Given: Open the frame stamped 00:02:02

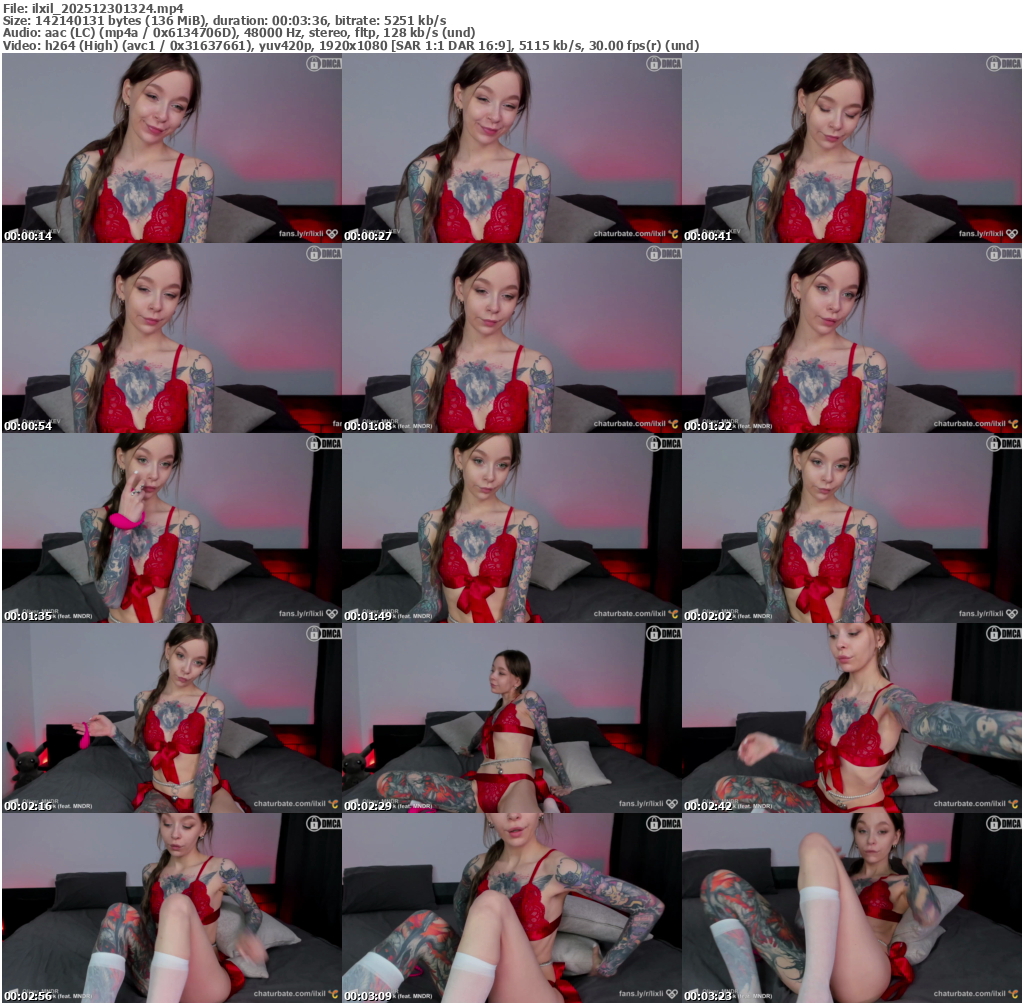Looking at the screenshot, I should tap(852, 528).
